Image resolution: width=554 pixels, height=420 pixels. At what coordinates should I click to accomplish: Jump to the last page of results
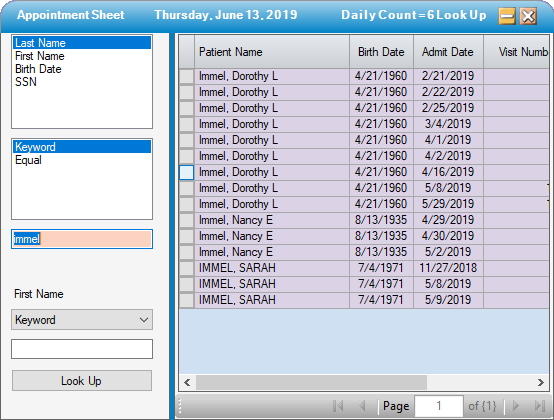pyautogui.click(x=540, y=406)
